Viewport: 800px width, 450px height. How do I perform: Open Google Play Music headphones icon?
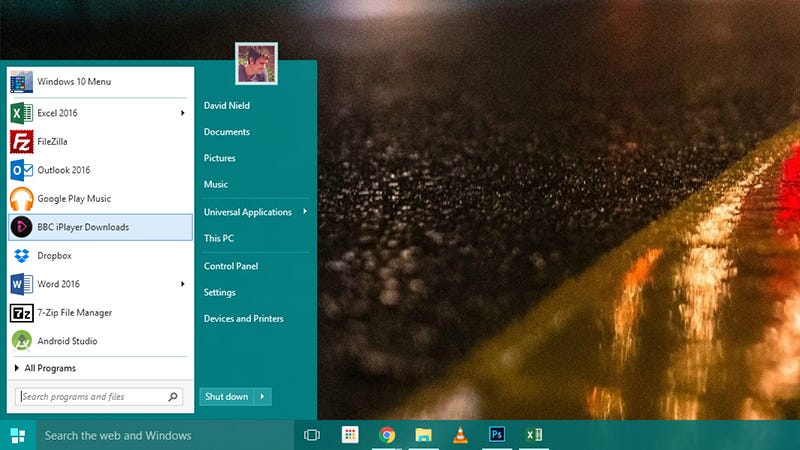pyautogui.click(x=21, y=198)
